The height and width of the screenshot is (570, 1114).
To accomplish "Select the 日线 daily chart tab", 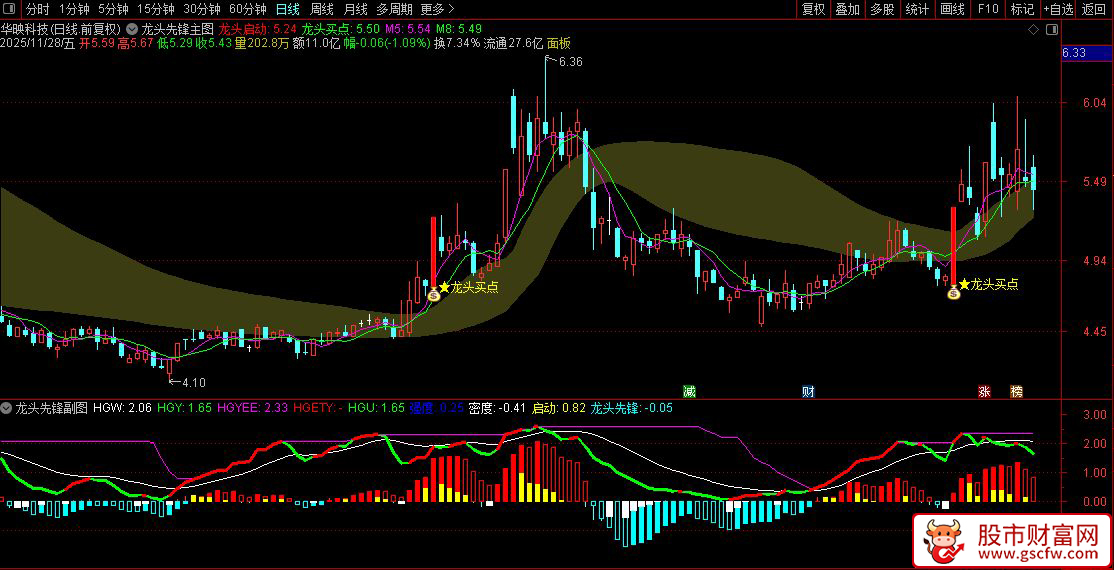I will point(288,9).
